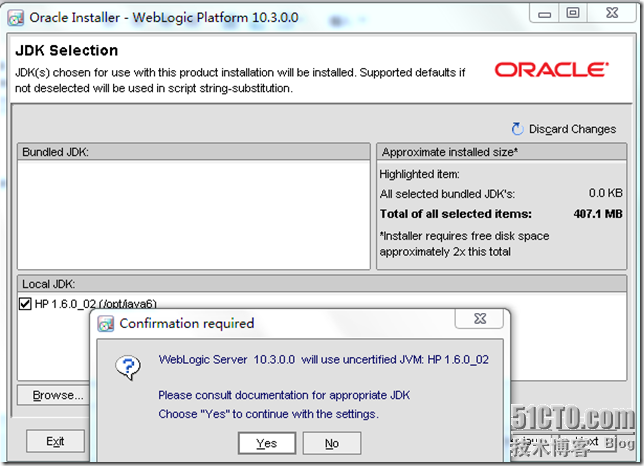Screen dimensions: 644x466
Task: Click the 'Choose "Yes" to continue' message line
Action: tap(269, 414)
